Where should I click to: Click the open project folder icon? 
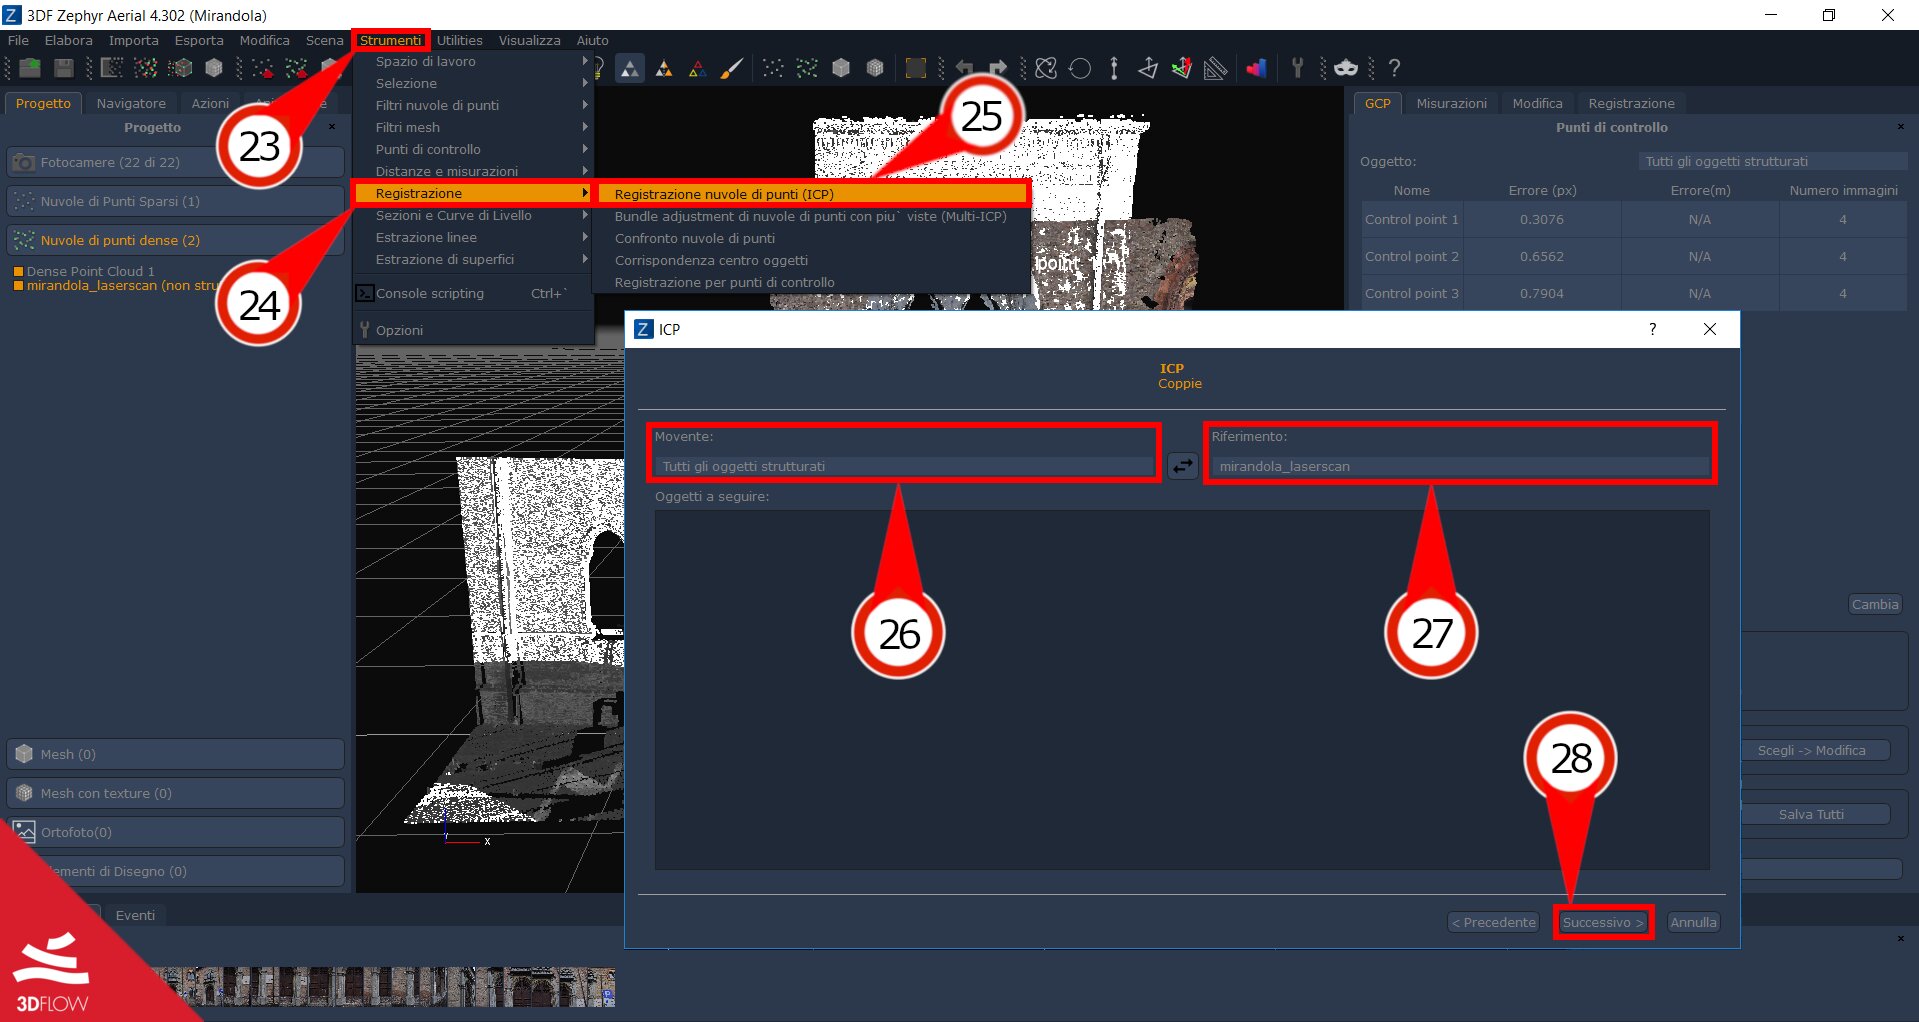30,68
